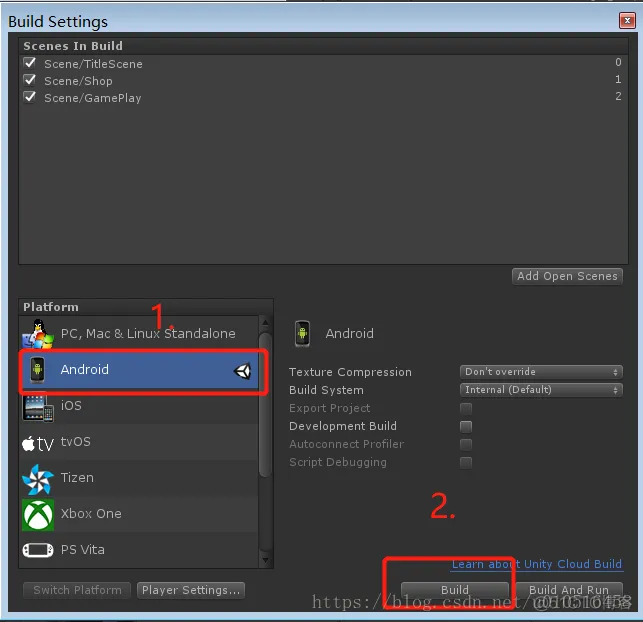643x622 pixels.
Task: Select the Scene/GamePlay entry text
Action: (93, 98)
